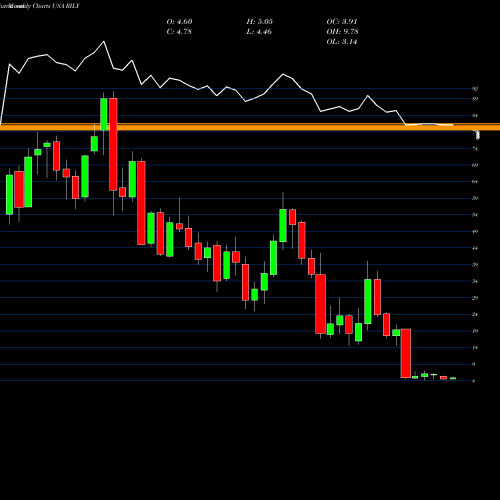Select the green candle rising to 89
Image resolution: width=500 pixels, height=500 pixels.
click(x=104, y=114)
